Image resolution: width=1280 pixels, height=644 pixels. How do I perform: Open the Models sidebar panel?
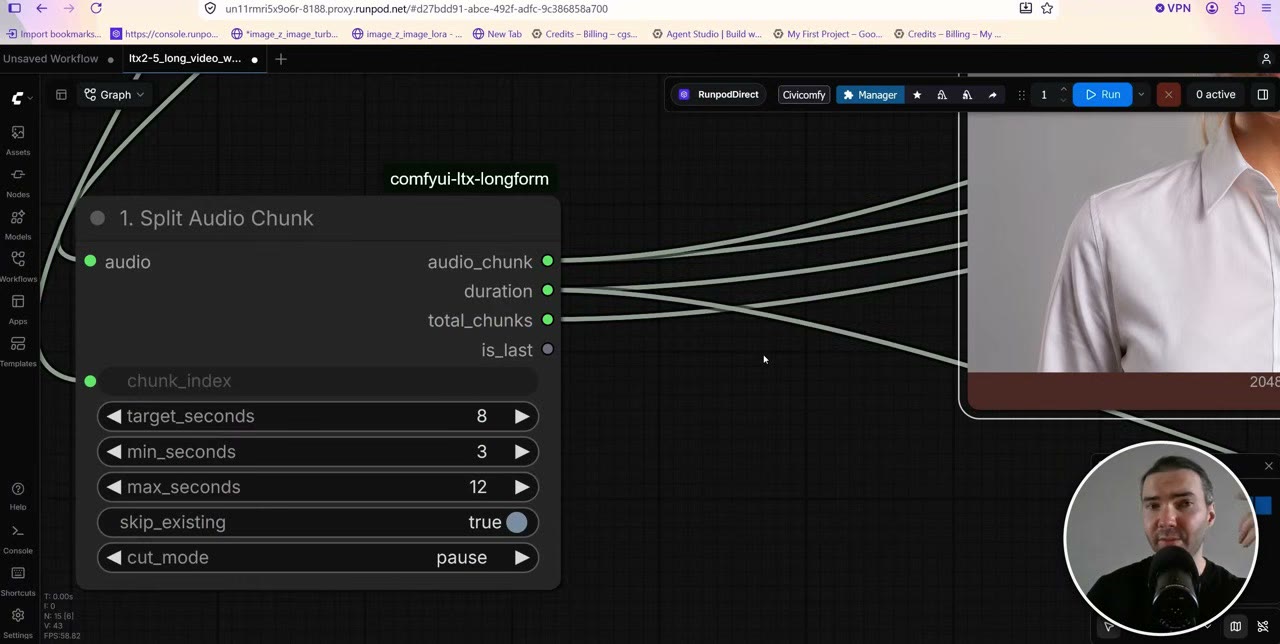17,224
